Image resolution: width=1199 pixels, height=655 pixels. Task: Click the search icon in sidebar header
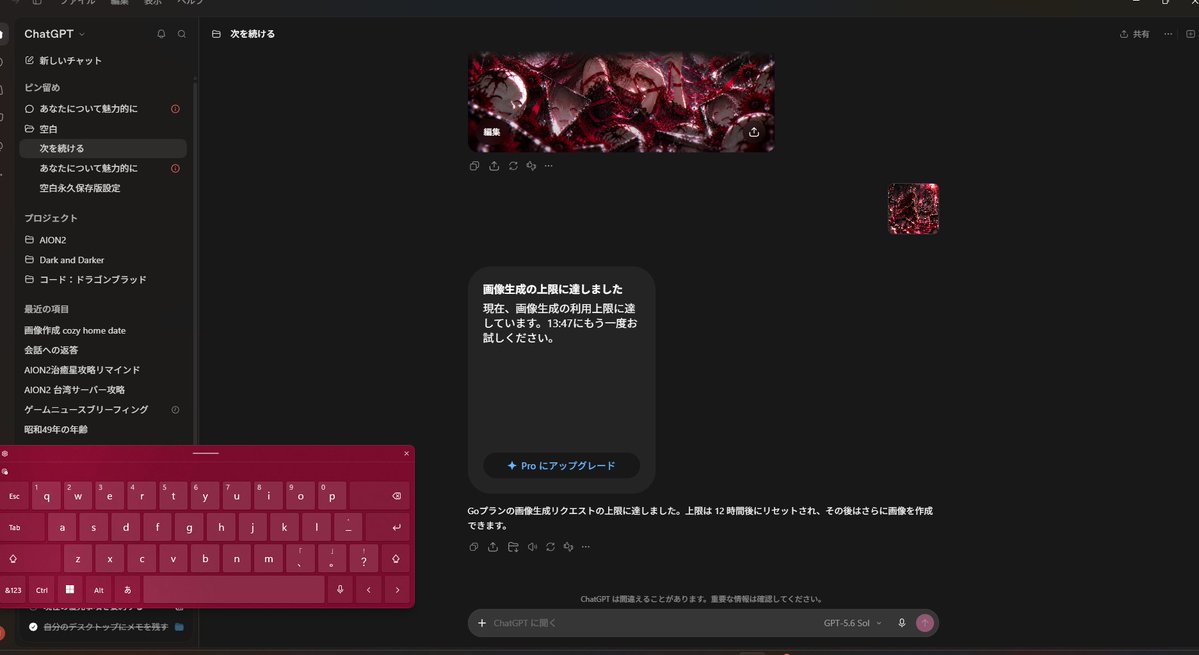pos(182,34)
